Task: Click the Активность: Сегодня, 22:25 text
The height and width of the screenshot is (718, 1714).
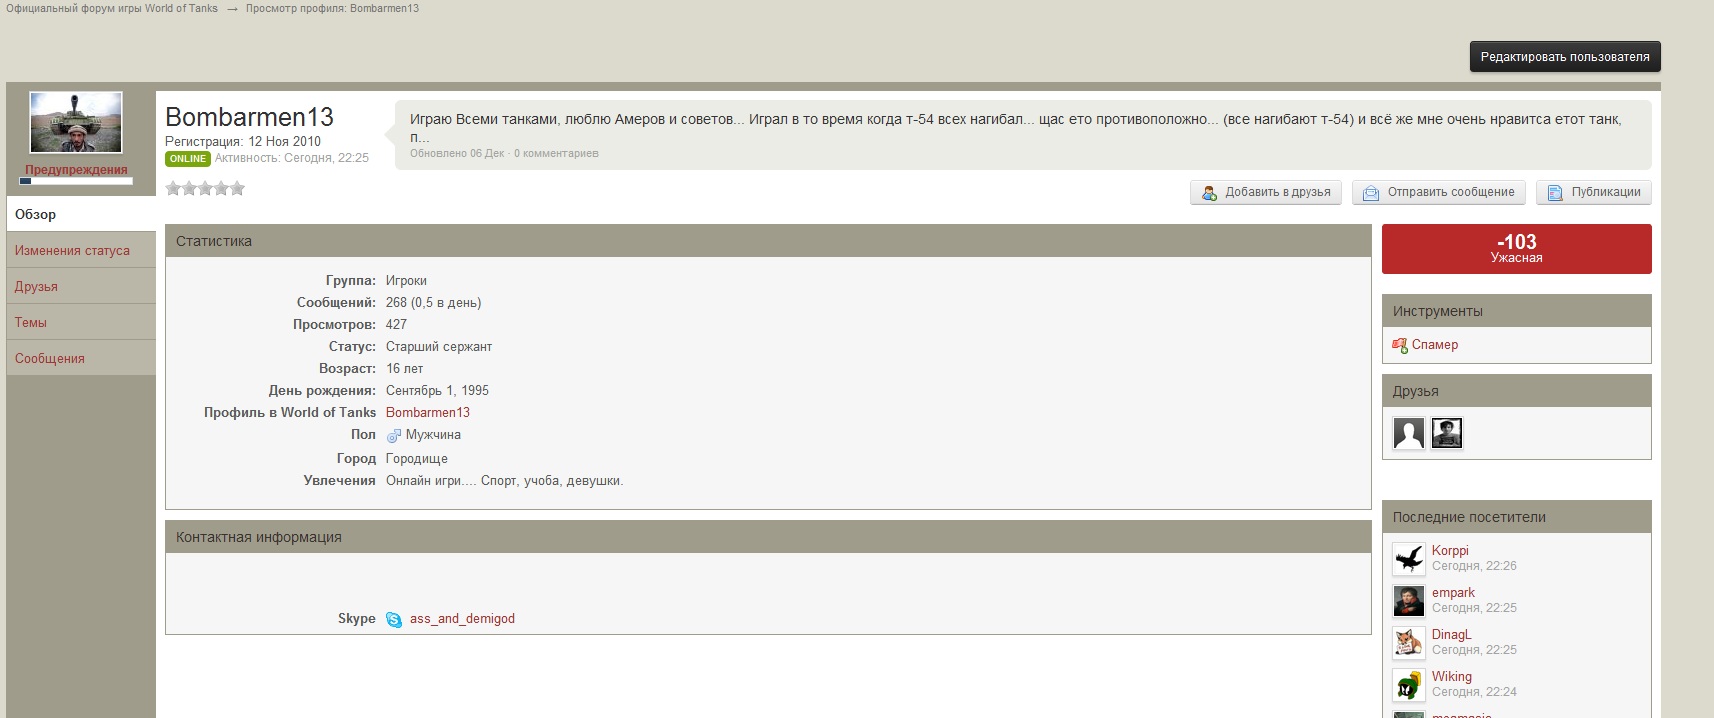Action: (x=292, y=158)
